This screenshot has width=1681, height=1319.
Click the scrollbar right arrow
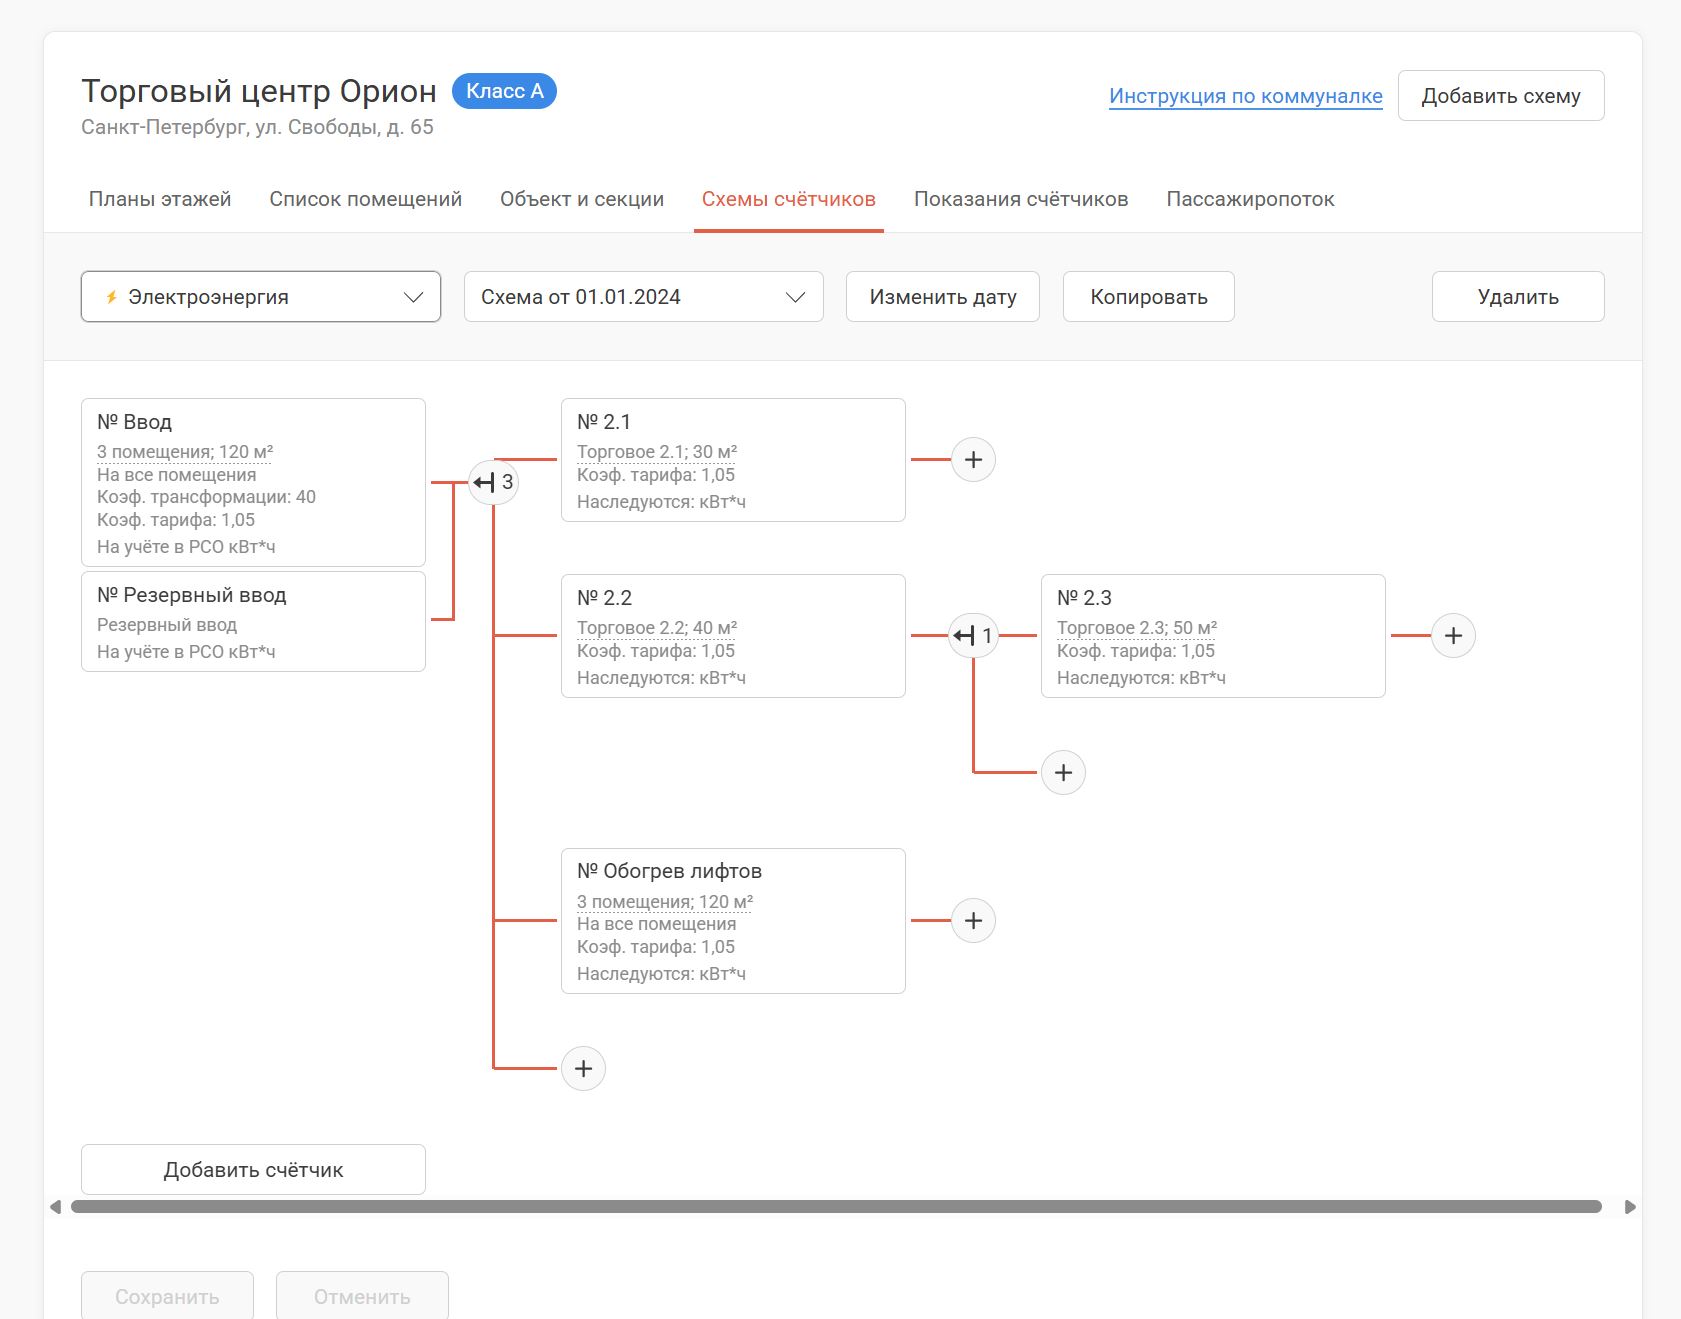click(1630, 1207)
